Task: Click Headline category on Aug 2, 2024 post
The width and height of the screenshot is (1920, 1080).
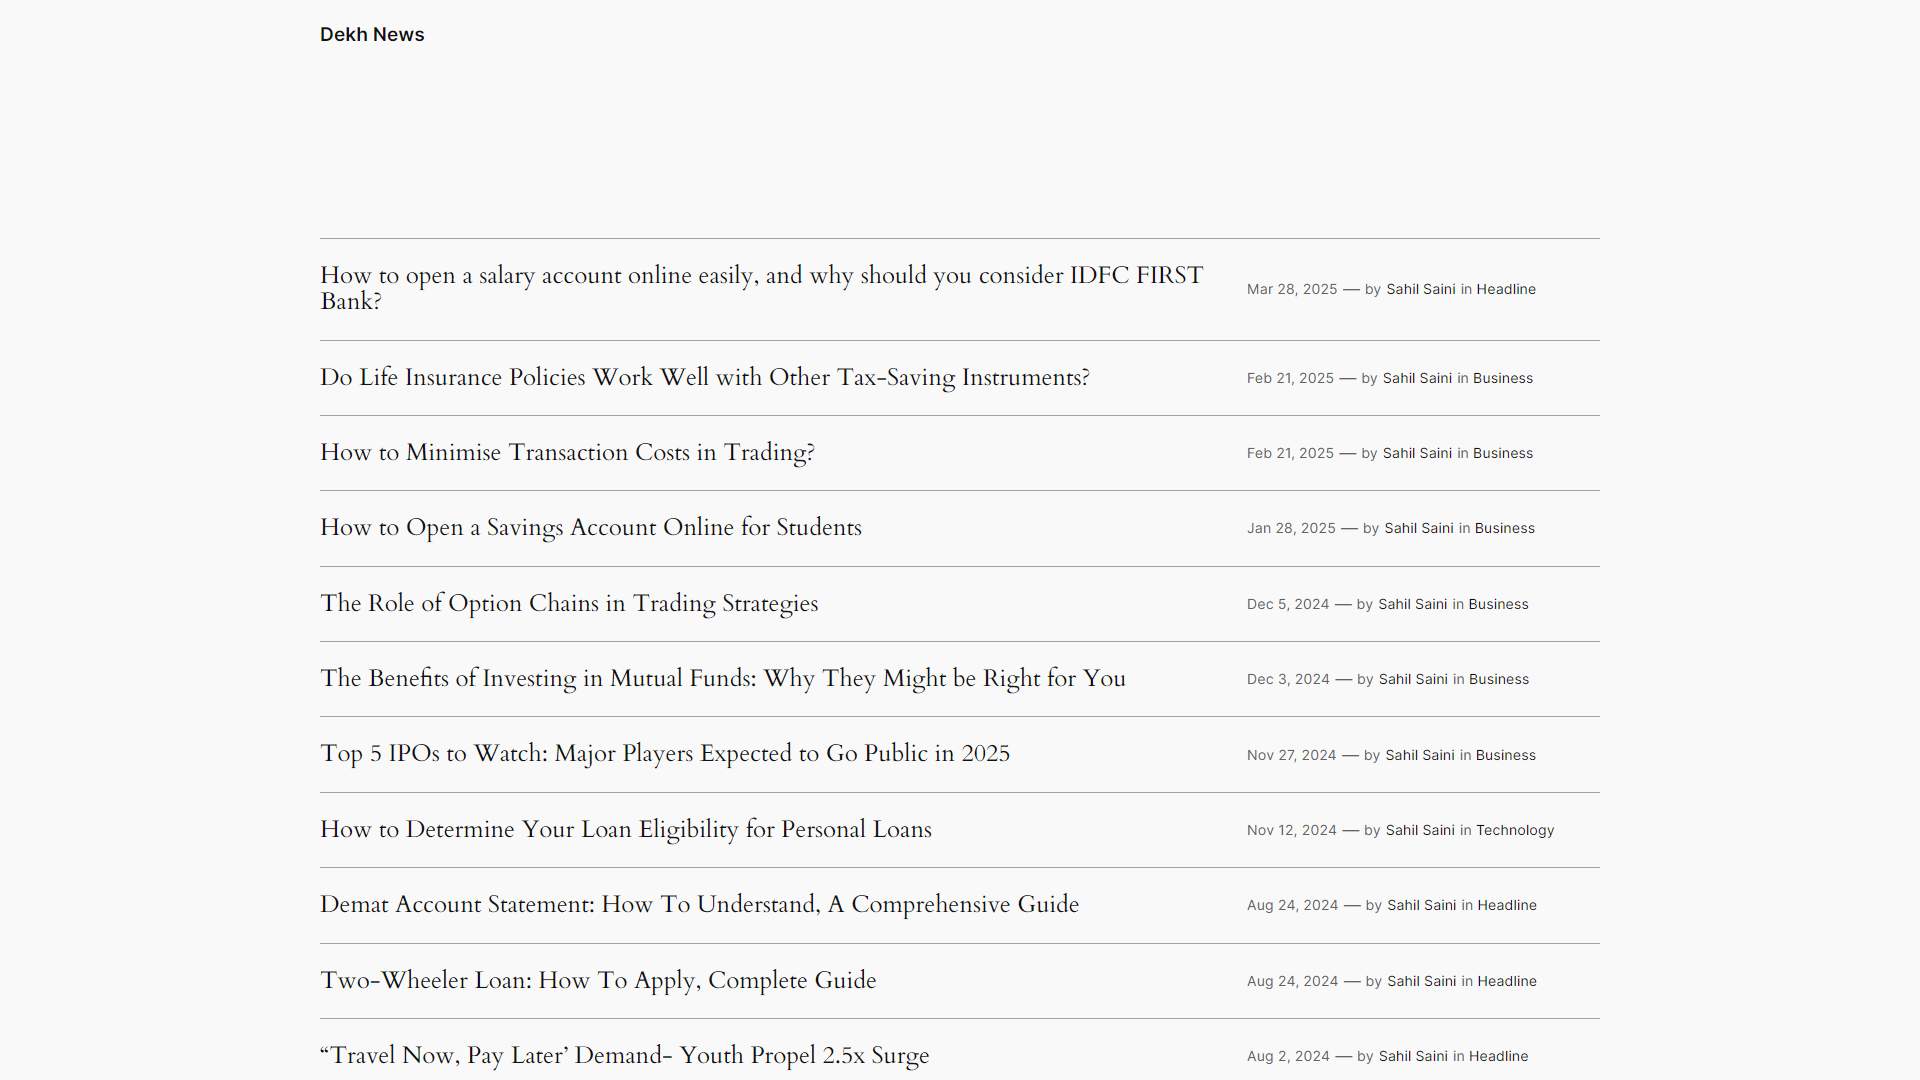Action: [1497, 1057]
